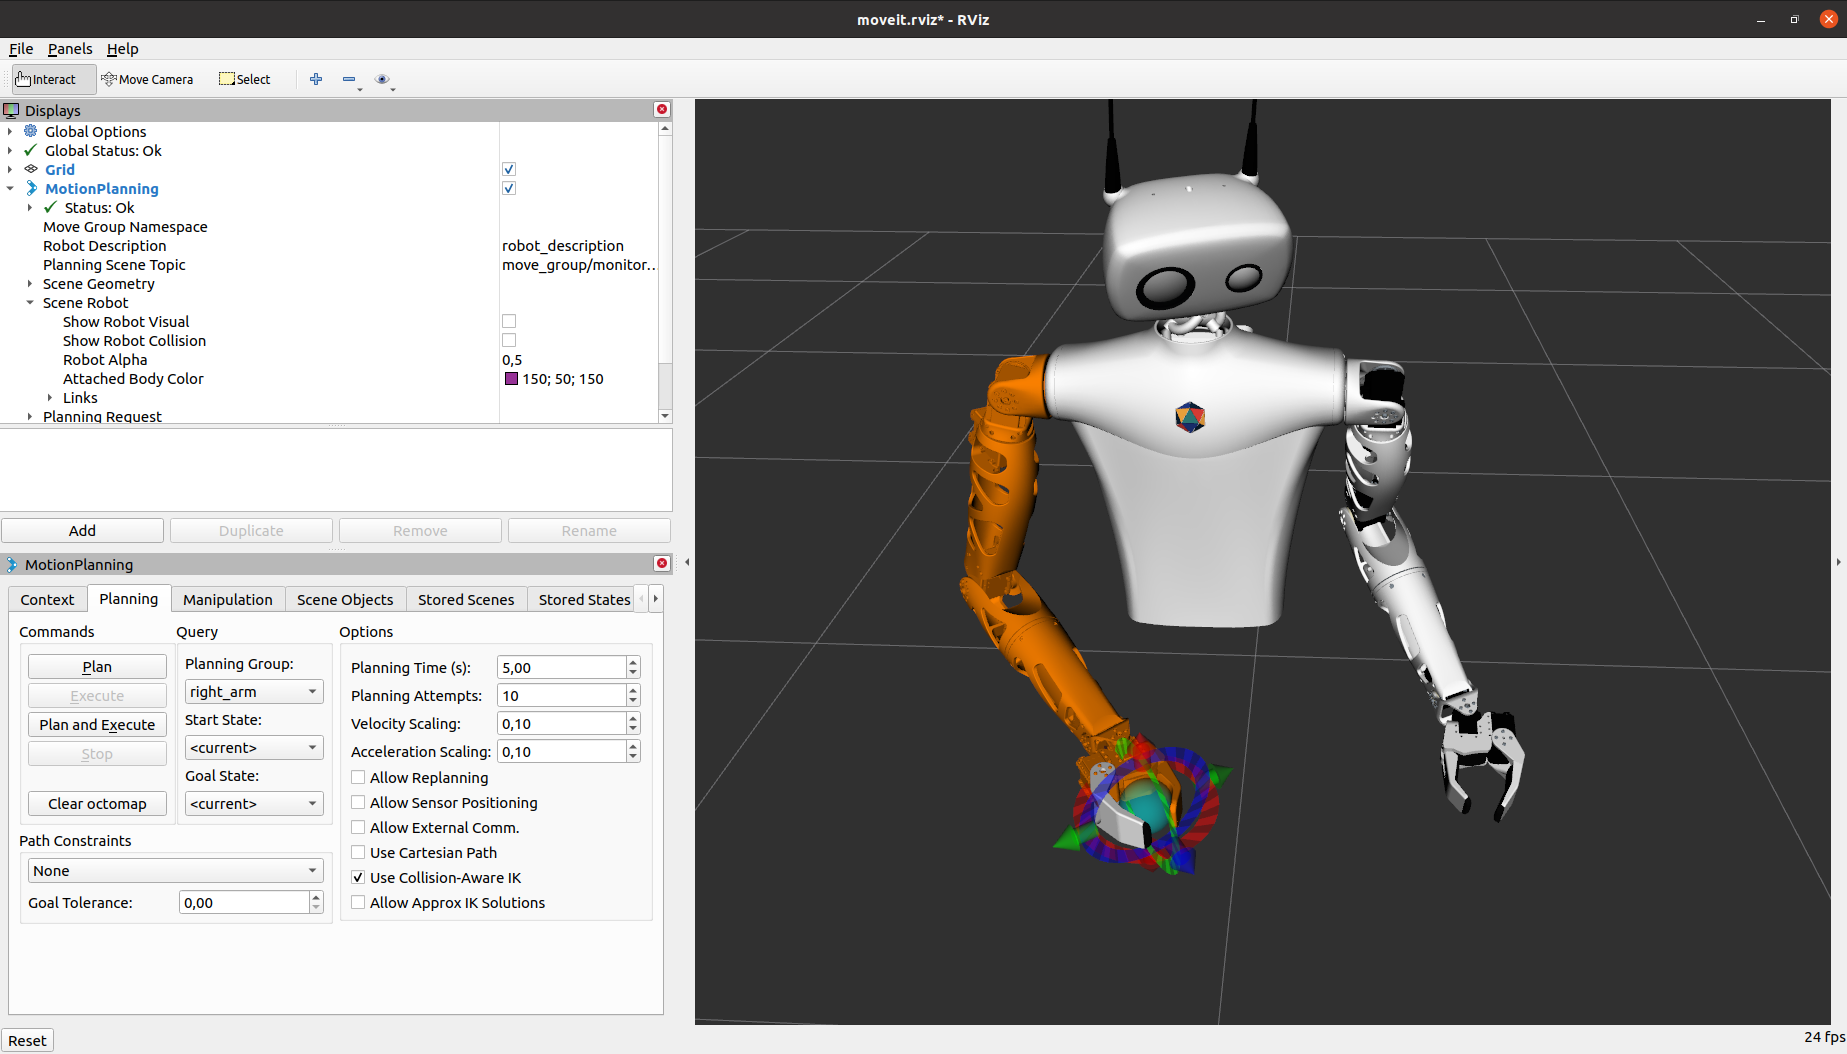Activate the Move Camera tool
Image resolution: width=1847 pixels, height=1054 pixels.
(148, 79)
